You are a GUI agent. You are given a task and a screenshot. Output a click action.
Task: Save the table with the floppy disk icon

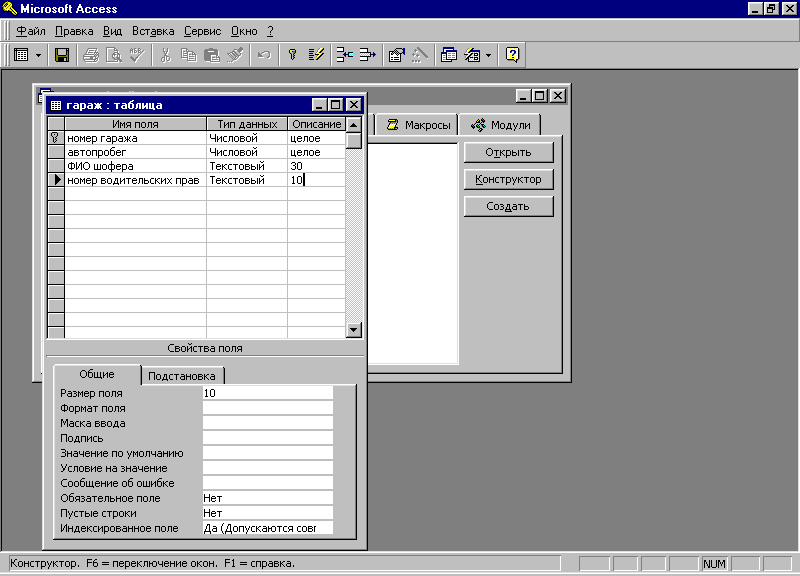click(x=62, y=55)
